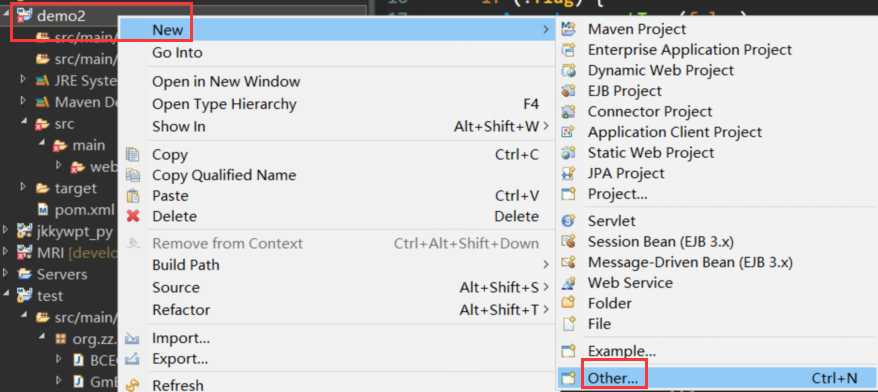Click the new File icon
Image resolution: width=878 pixels, height=392 pixels.
568,324
